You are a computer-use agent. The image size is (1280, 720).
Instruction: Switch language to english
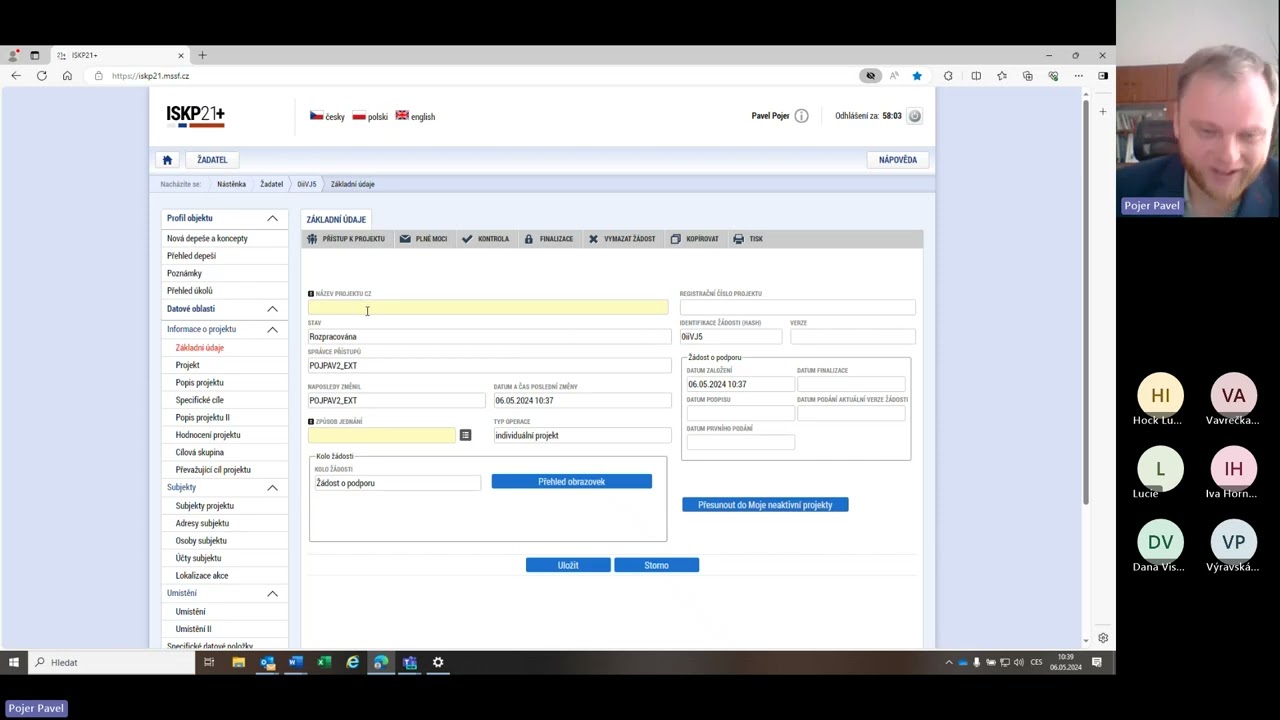click(x=415, y=116)
